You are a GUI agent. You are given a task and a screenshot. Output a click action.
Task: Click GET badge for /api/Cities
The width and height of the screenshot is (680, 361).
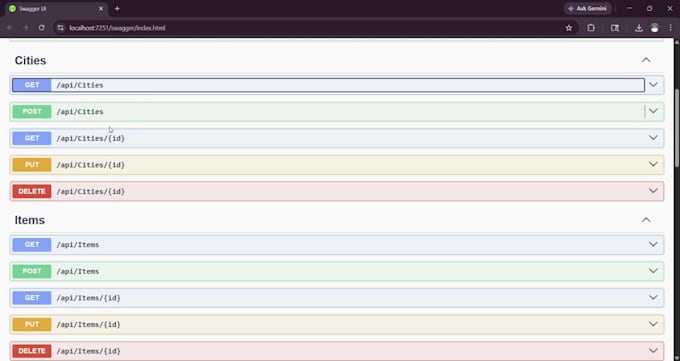[32, 85]
